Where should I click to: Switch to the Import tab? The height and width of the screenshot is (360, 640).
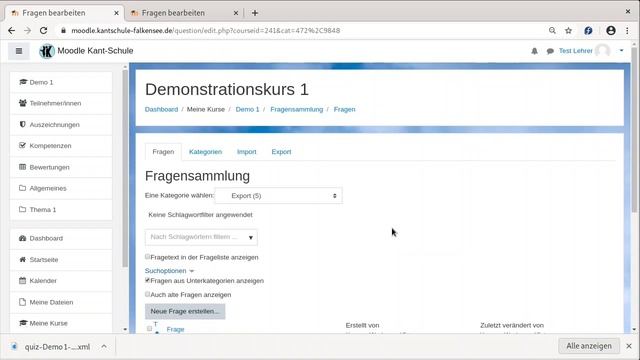tap(247, 152)
